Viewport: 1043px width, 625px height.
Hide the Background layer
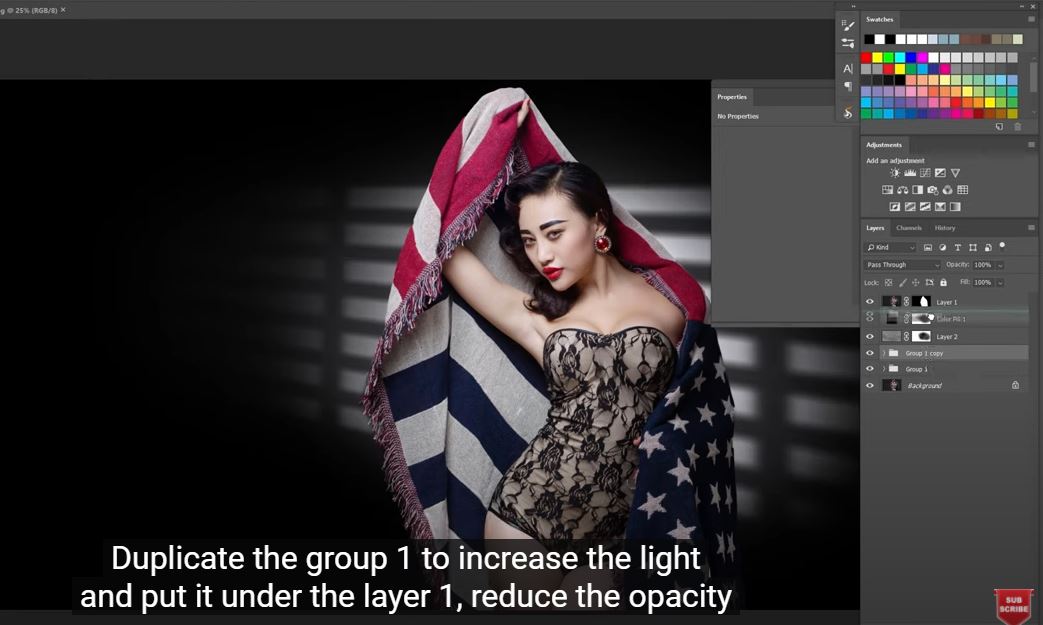(869, 386)
